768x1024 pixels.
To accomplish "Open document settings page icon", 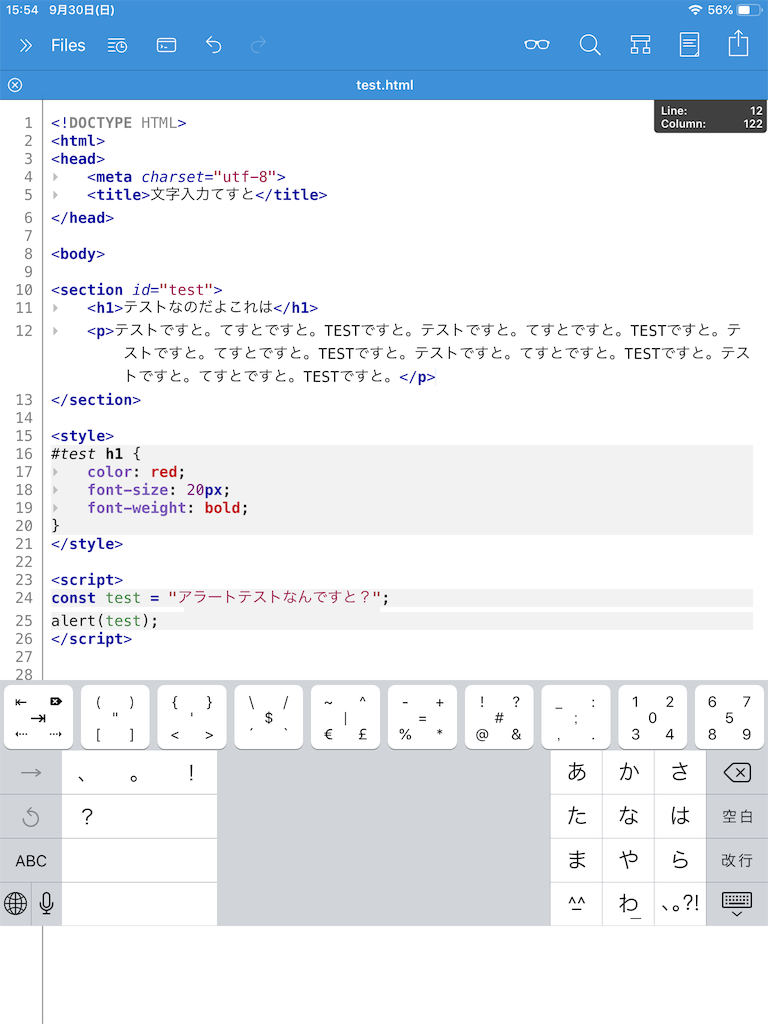I will click(689, 44).
